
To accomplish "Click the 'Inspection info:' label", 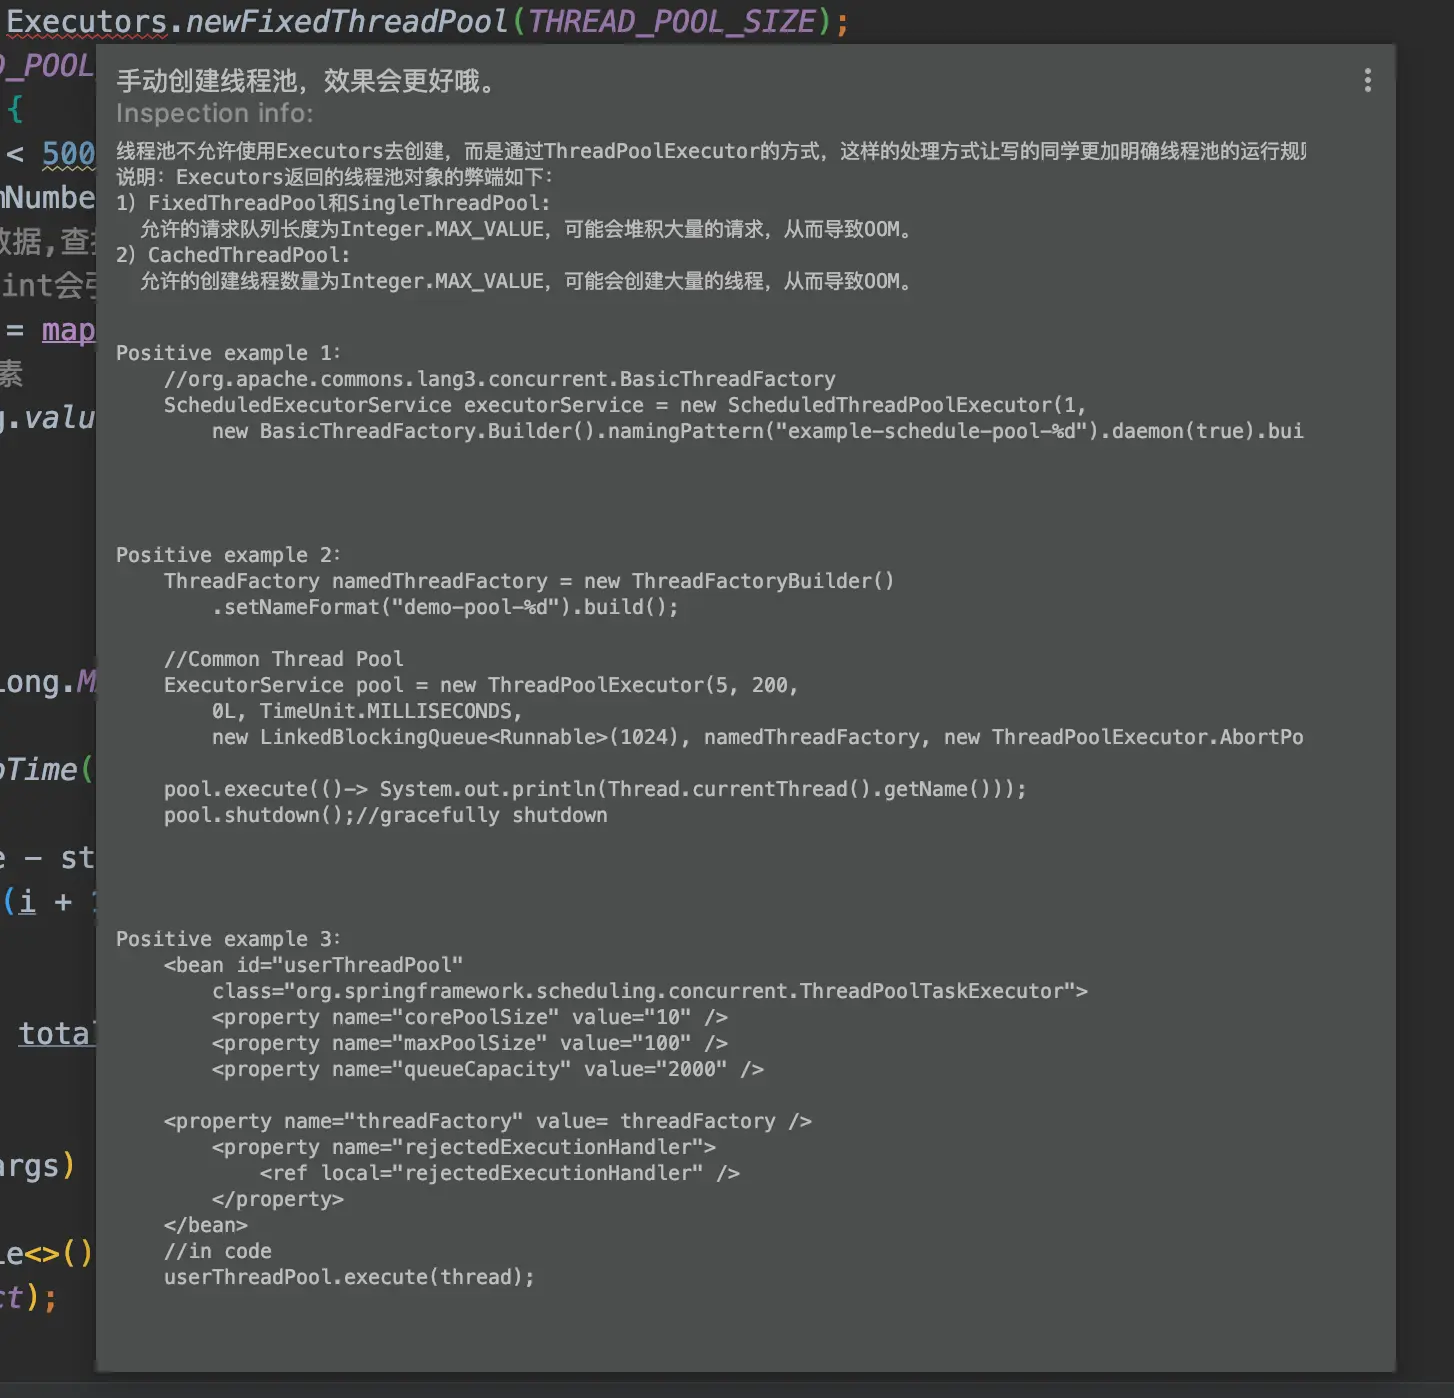I will click(215, 113).
